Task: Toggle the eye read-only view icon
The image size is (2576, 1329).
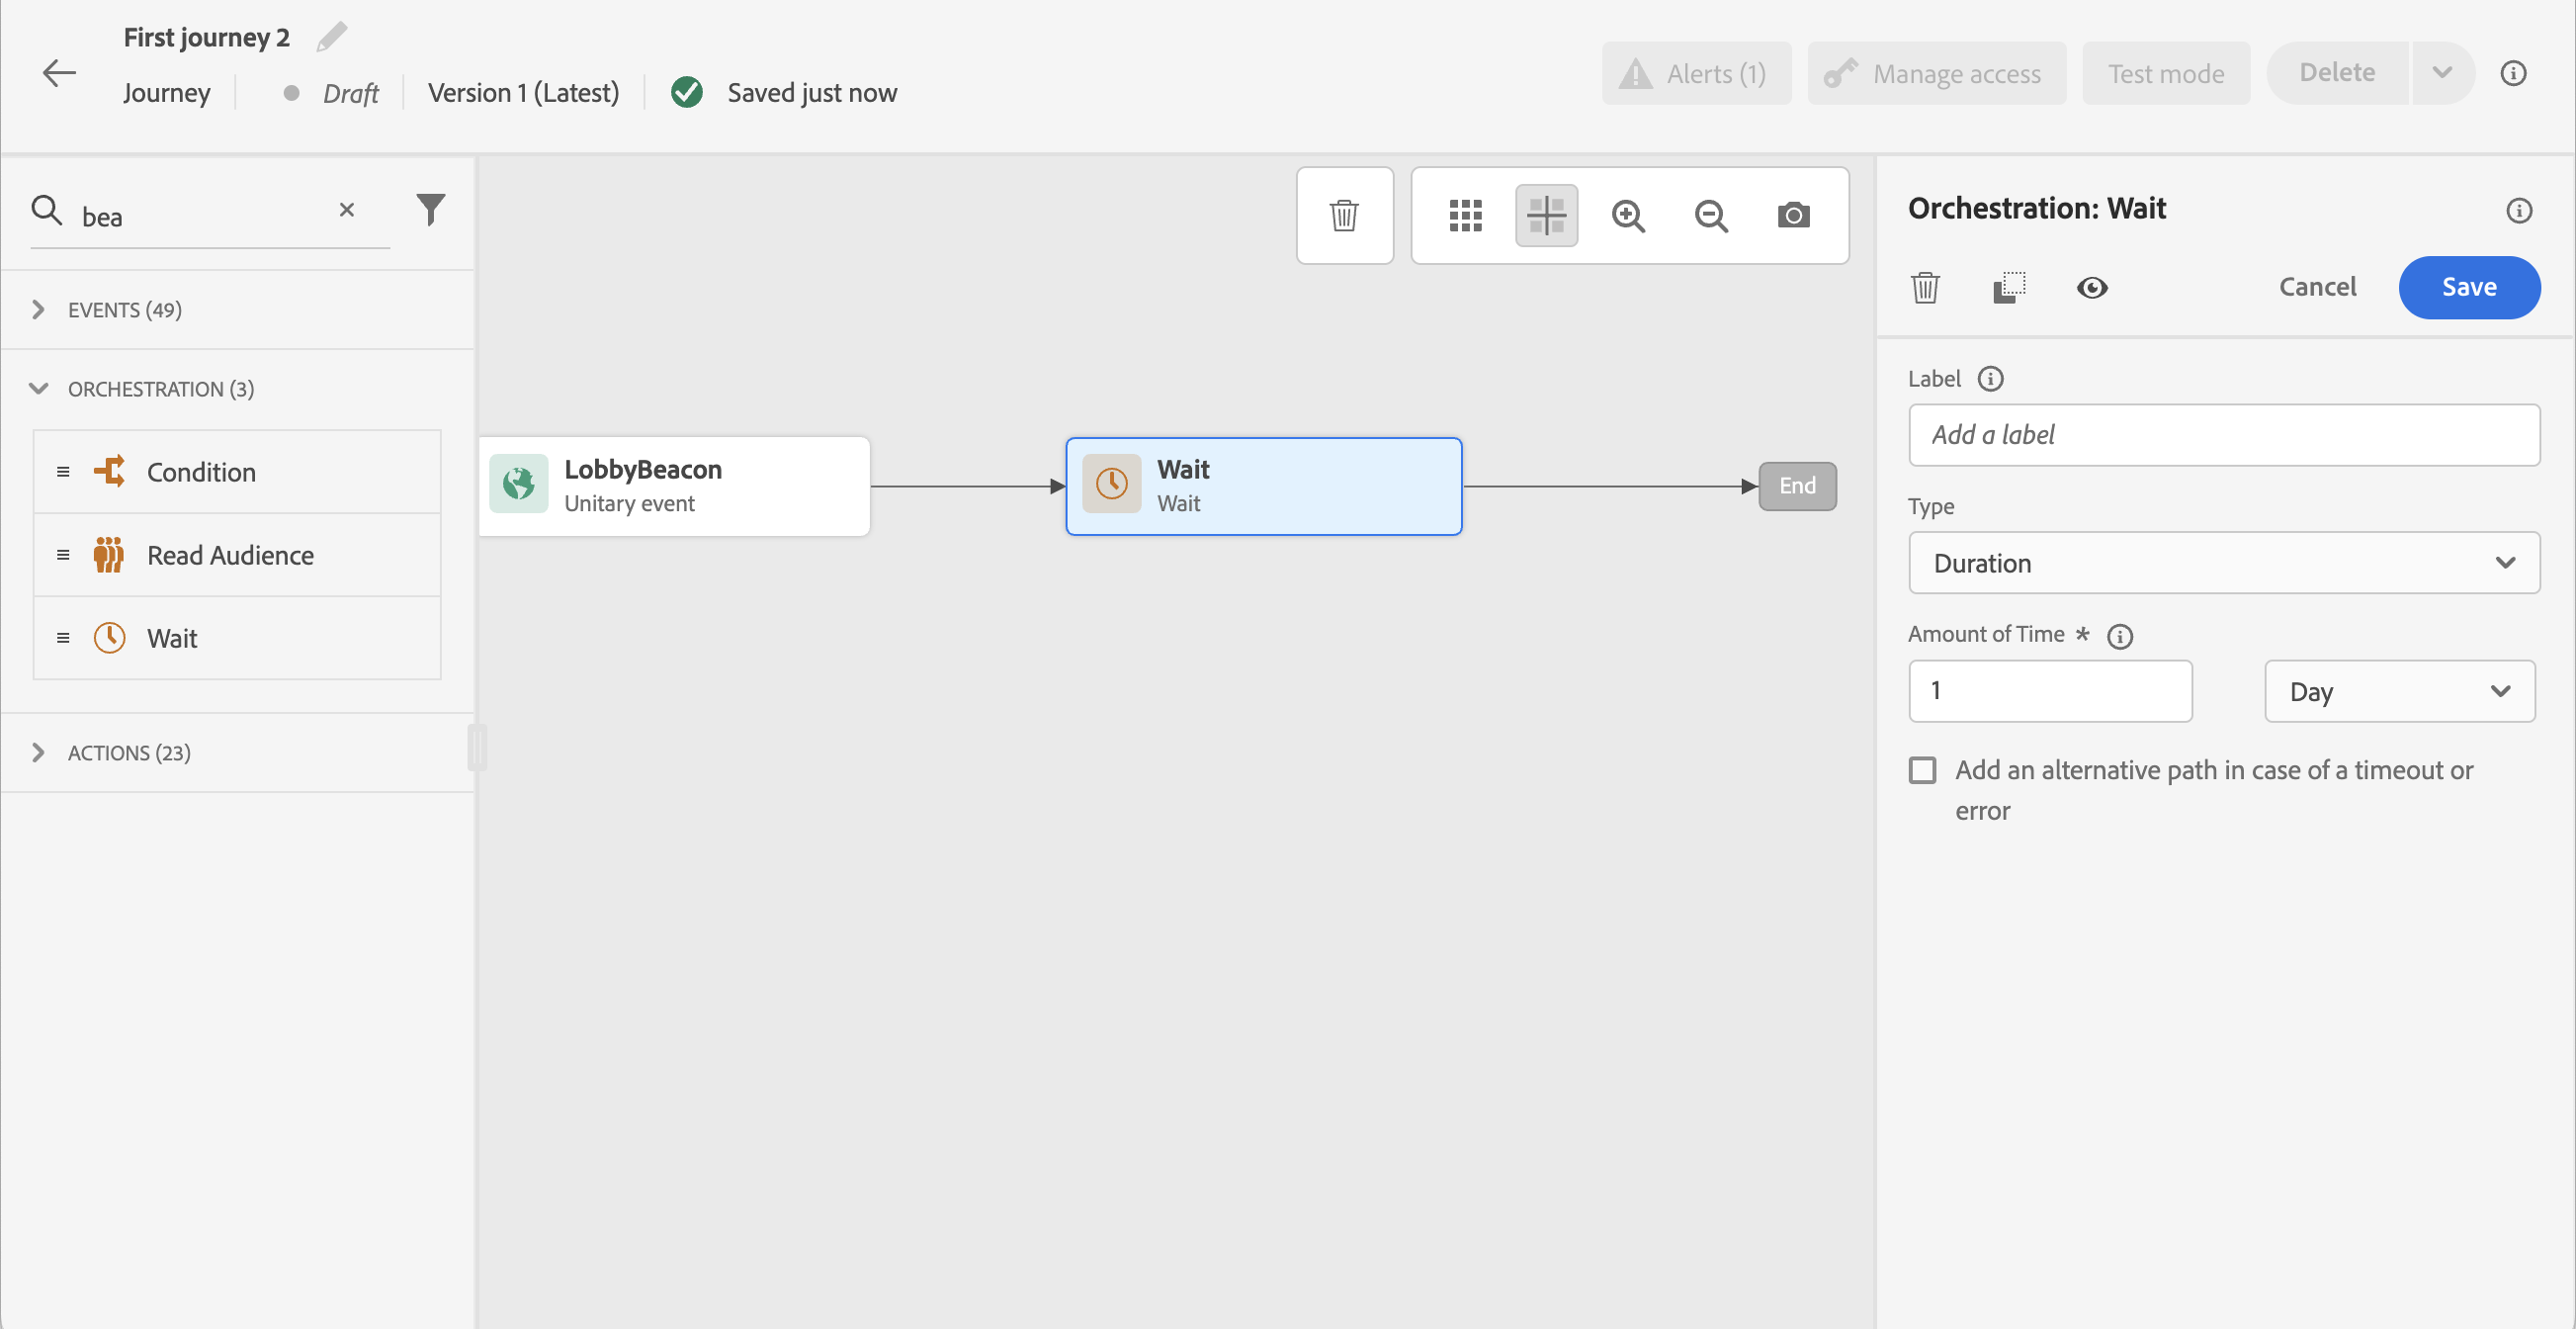Action: 2091,288
